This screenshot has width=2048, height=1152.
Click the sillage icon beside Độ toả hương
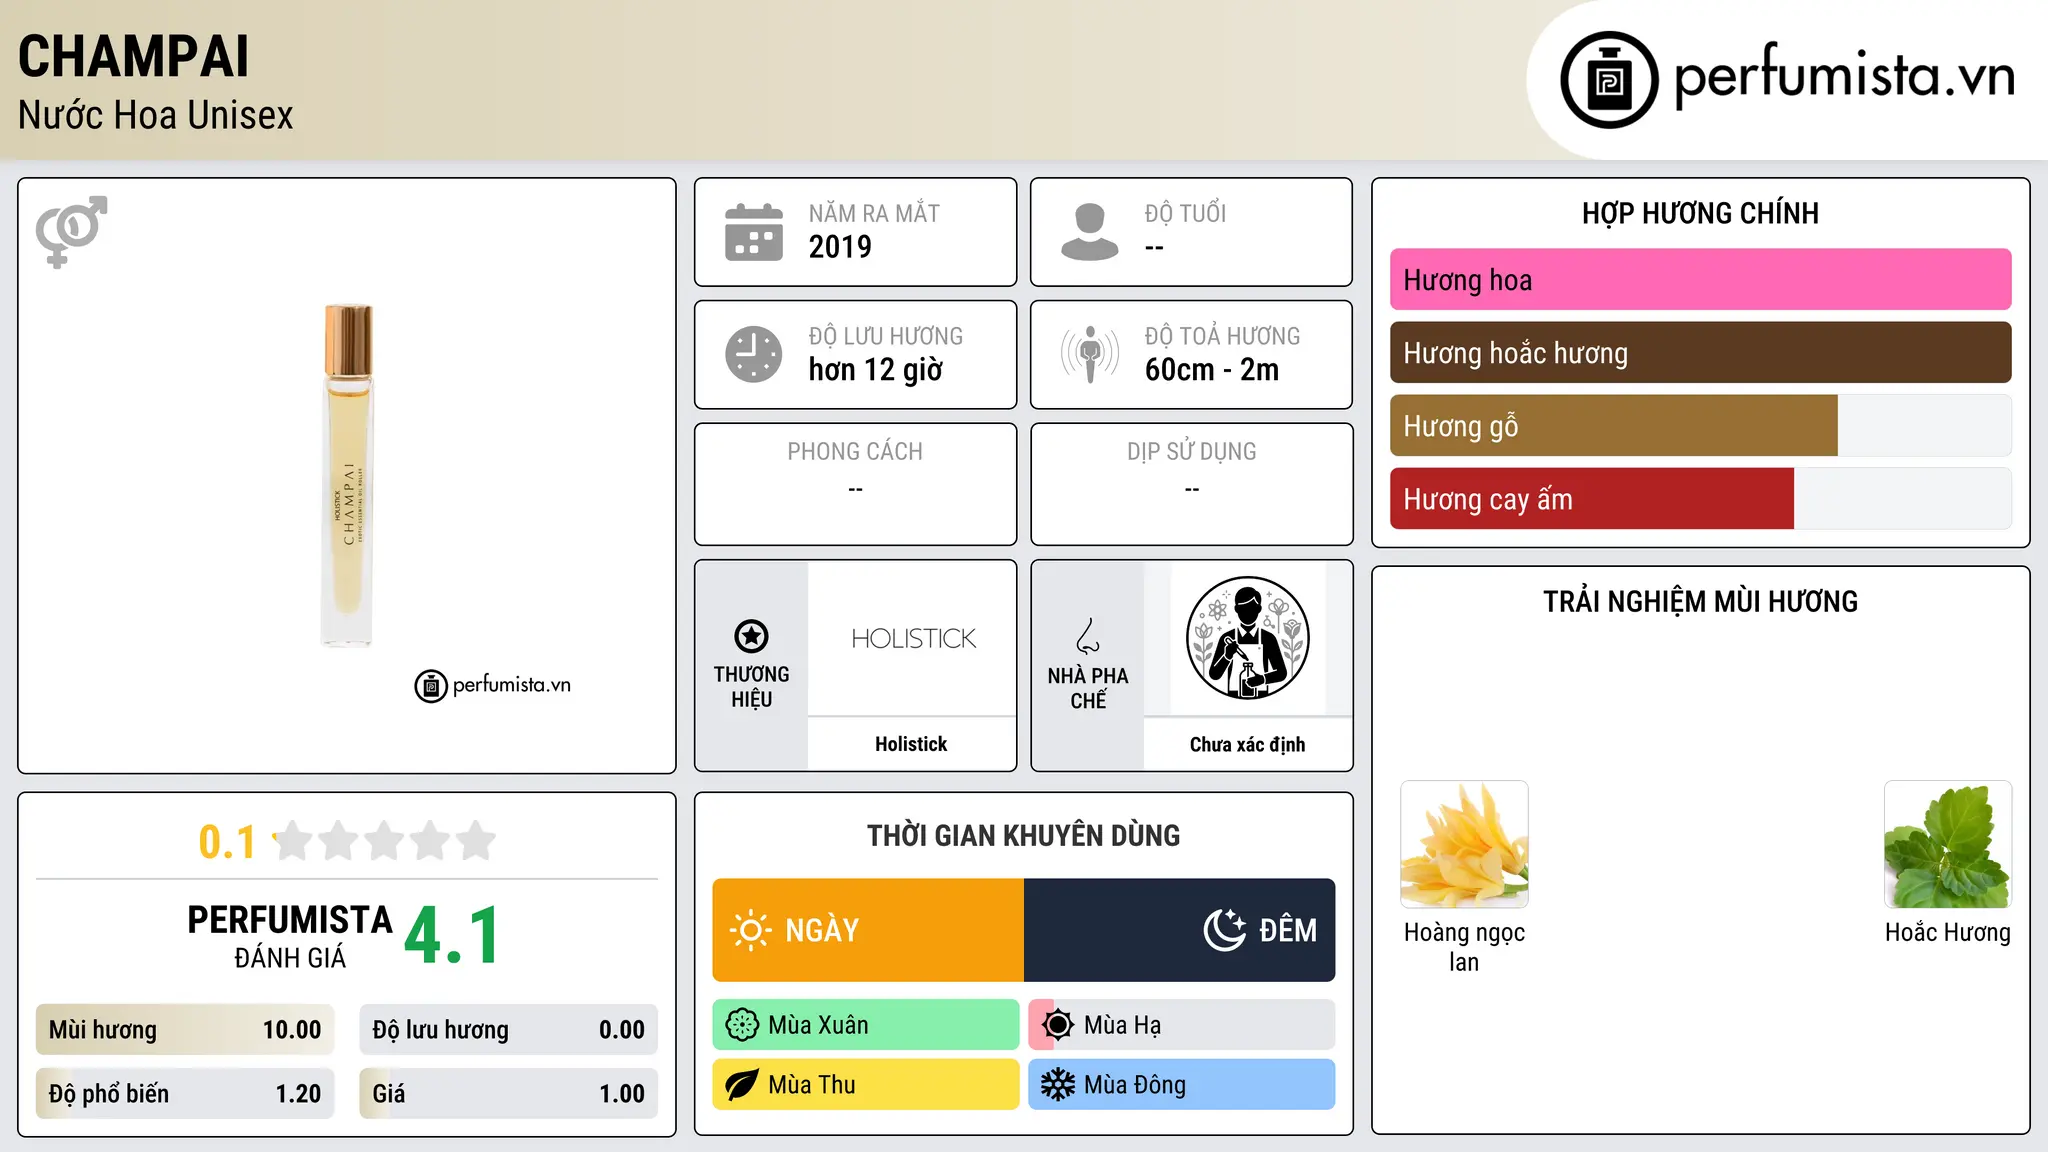(x=1090, y=354)
